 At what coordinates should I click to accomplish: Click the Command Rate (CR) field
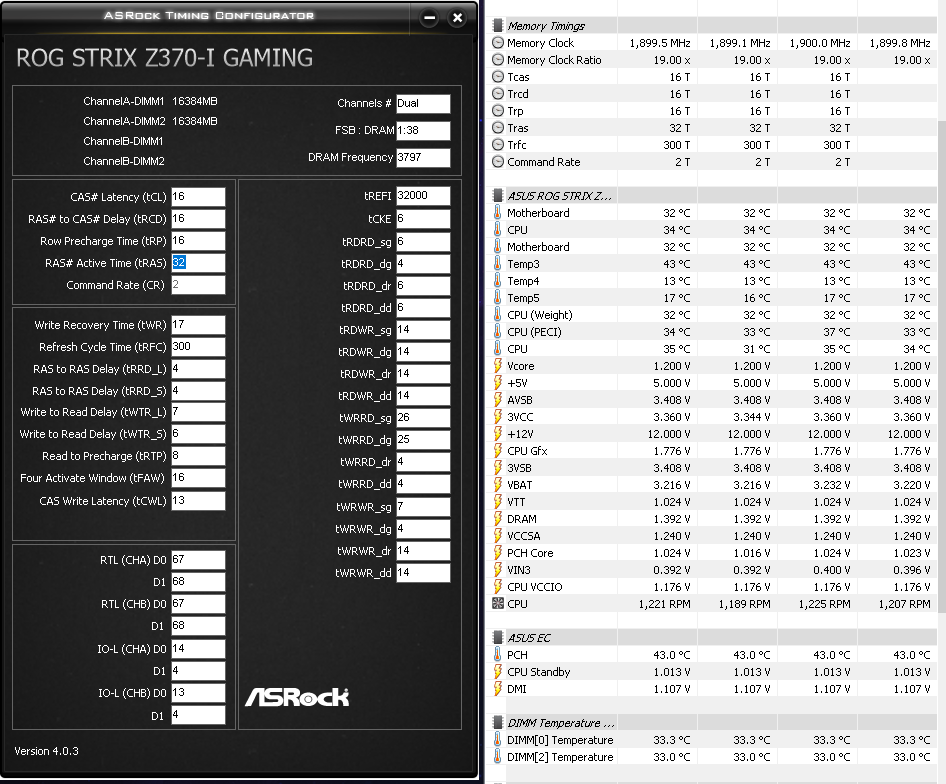coord(198,285)
